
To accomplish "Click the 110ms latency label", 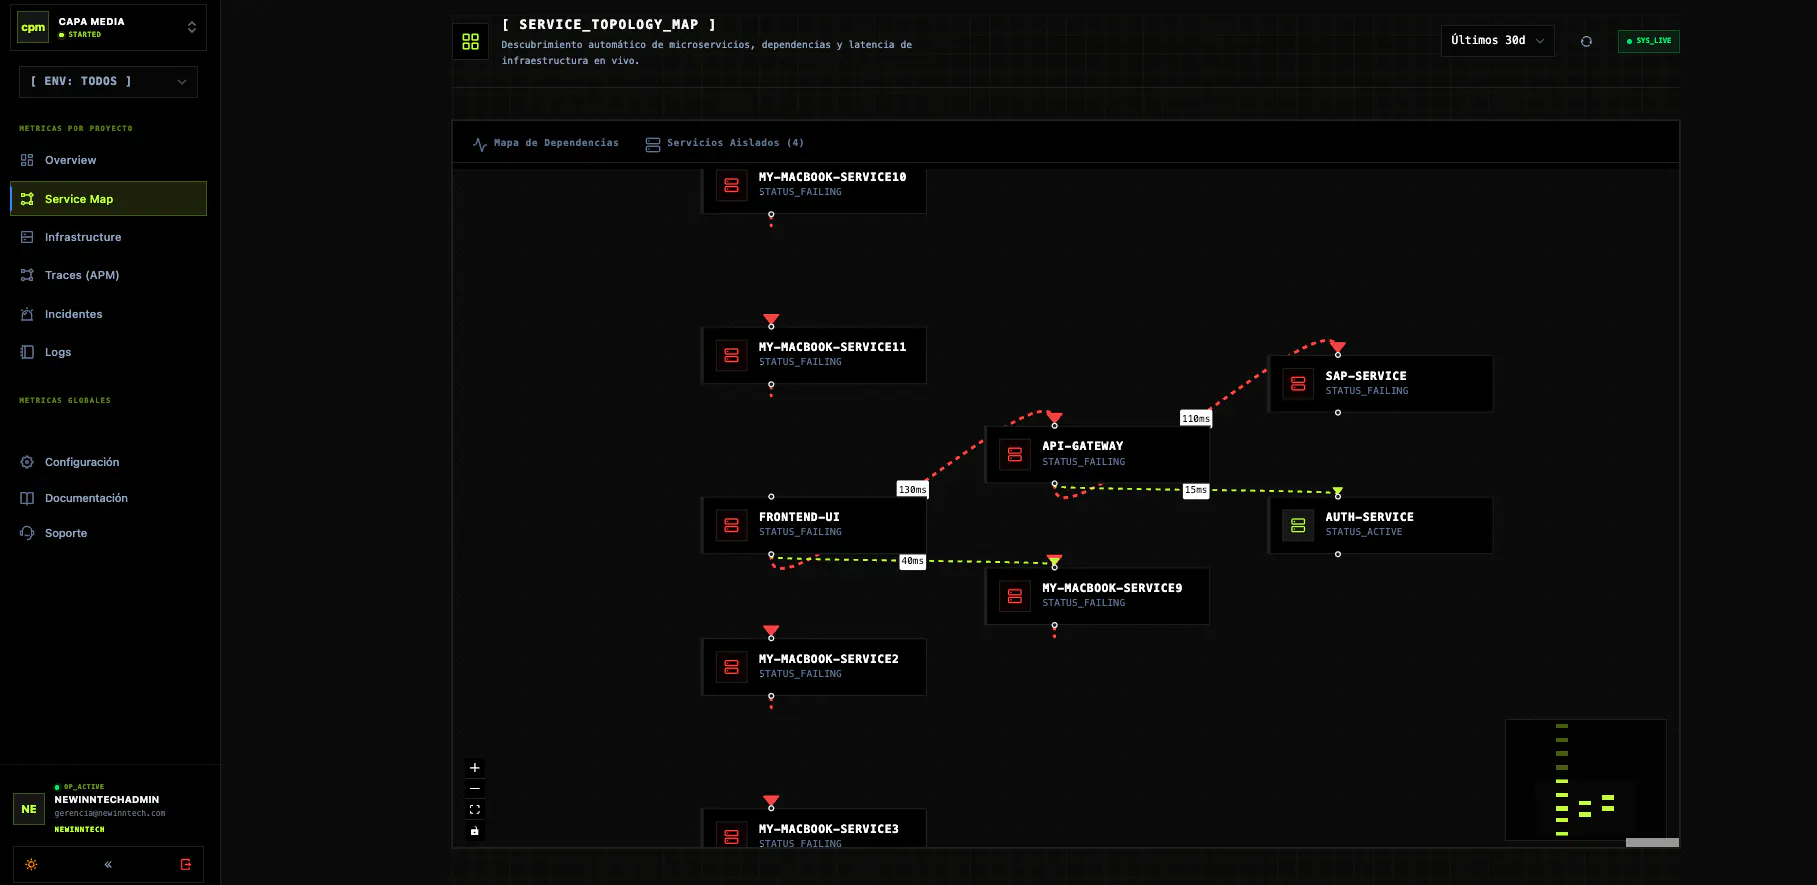I will pyautogui.click(x=1195, y=418).
